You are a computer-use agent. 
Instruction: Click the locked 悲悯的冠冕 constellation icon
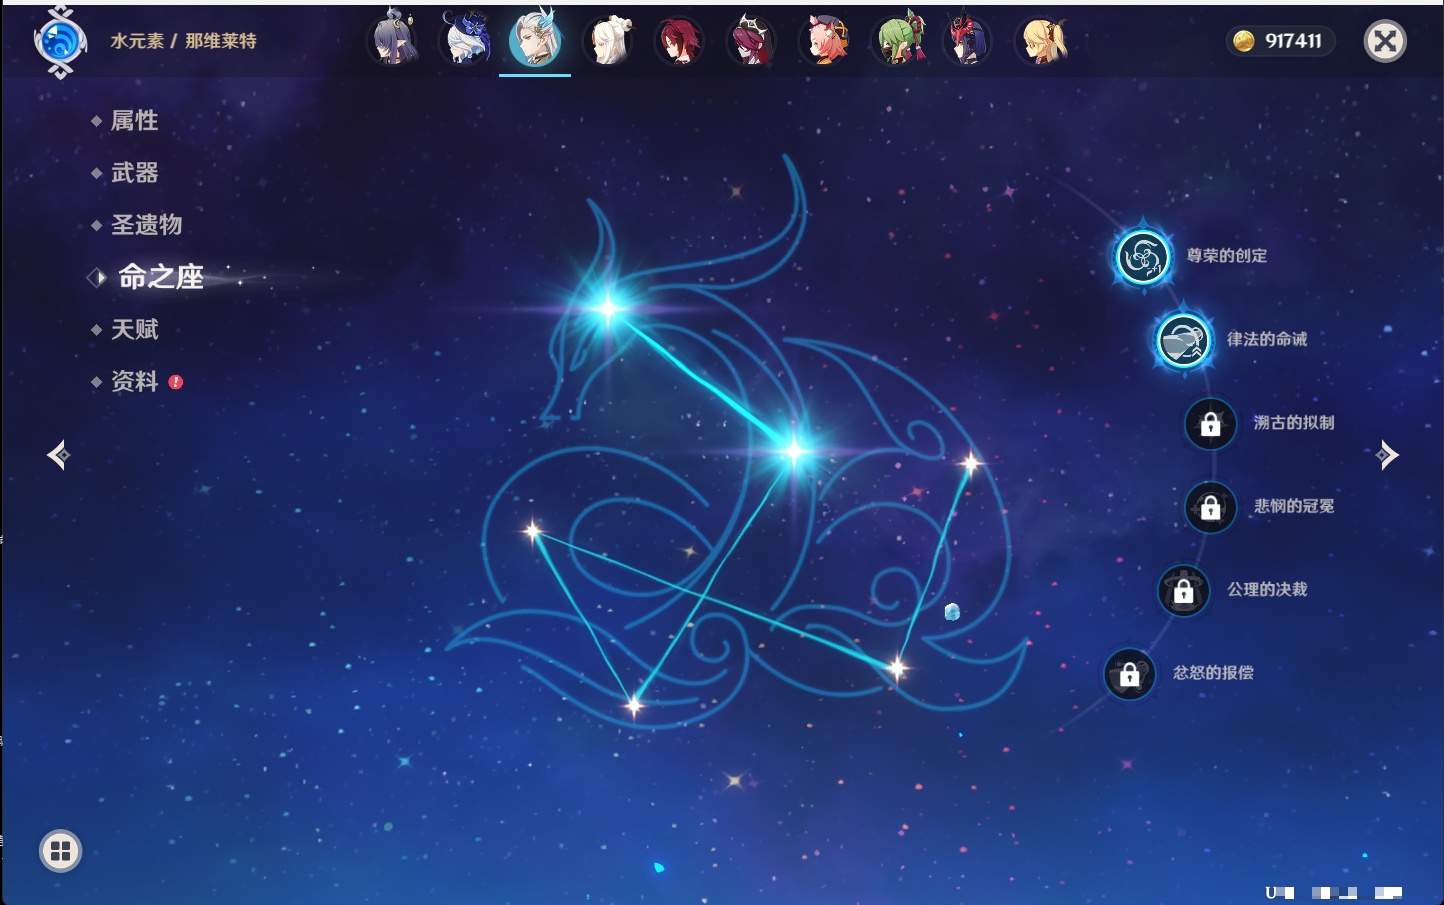pos(1210,507)
